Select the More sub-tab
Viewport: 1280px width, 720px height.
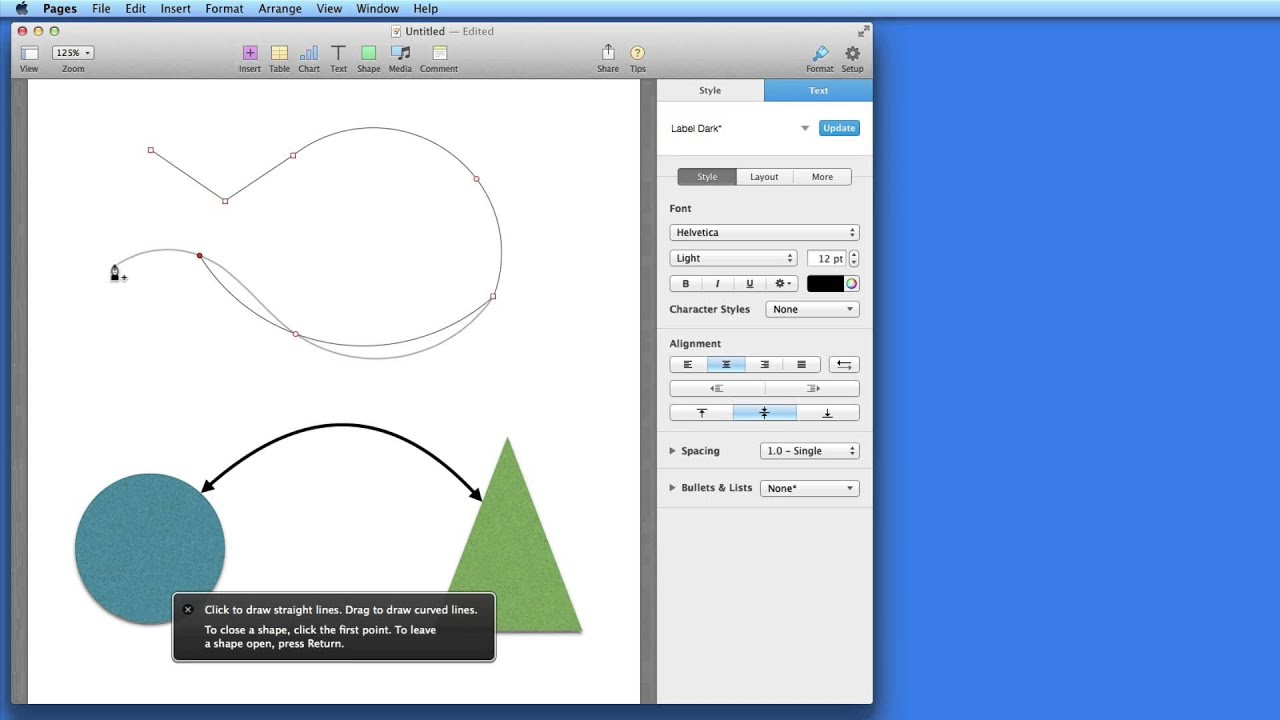pos(822,177)
